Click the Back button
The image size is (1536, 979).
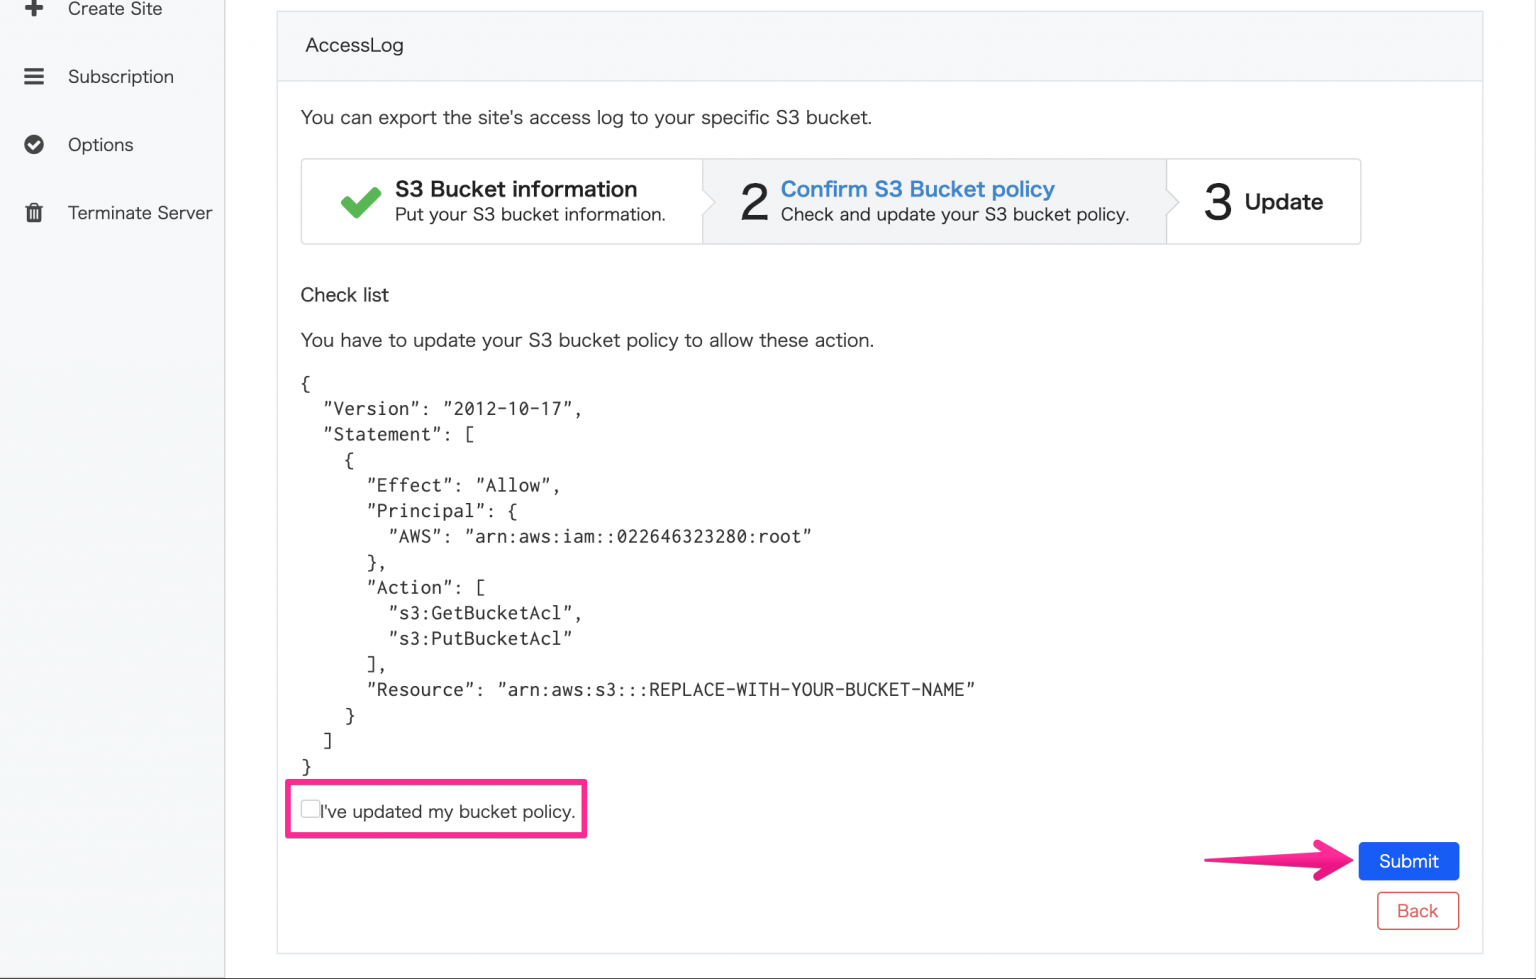[x=1417, y=910]
